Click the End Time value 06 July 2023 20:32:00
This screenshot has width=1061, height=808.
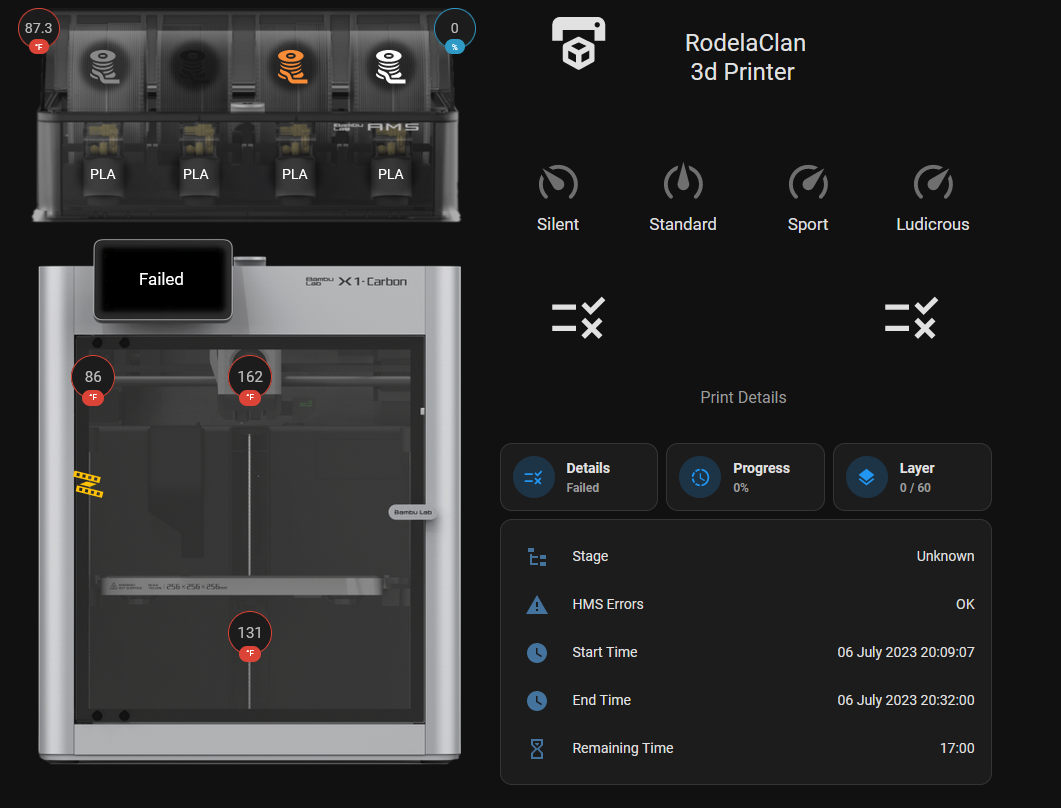(906, 700)
